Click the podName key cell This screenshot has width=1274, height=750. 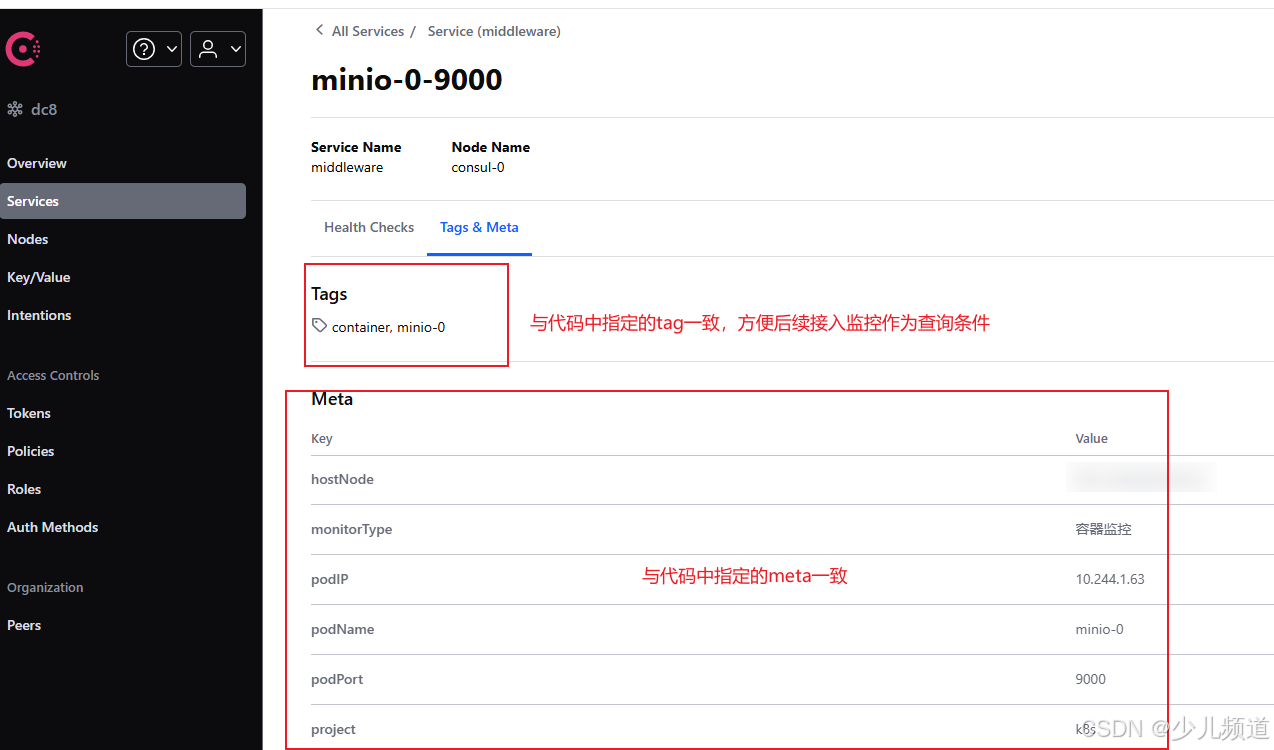click(x=343, y=629)
